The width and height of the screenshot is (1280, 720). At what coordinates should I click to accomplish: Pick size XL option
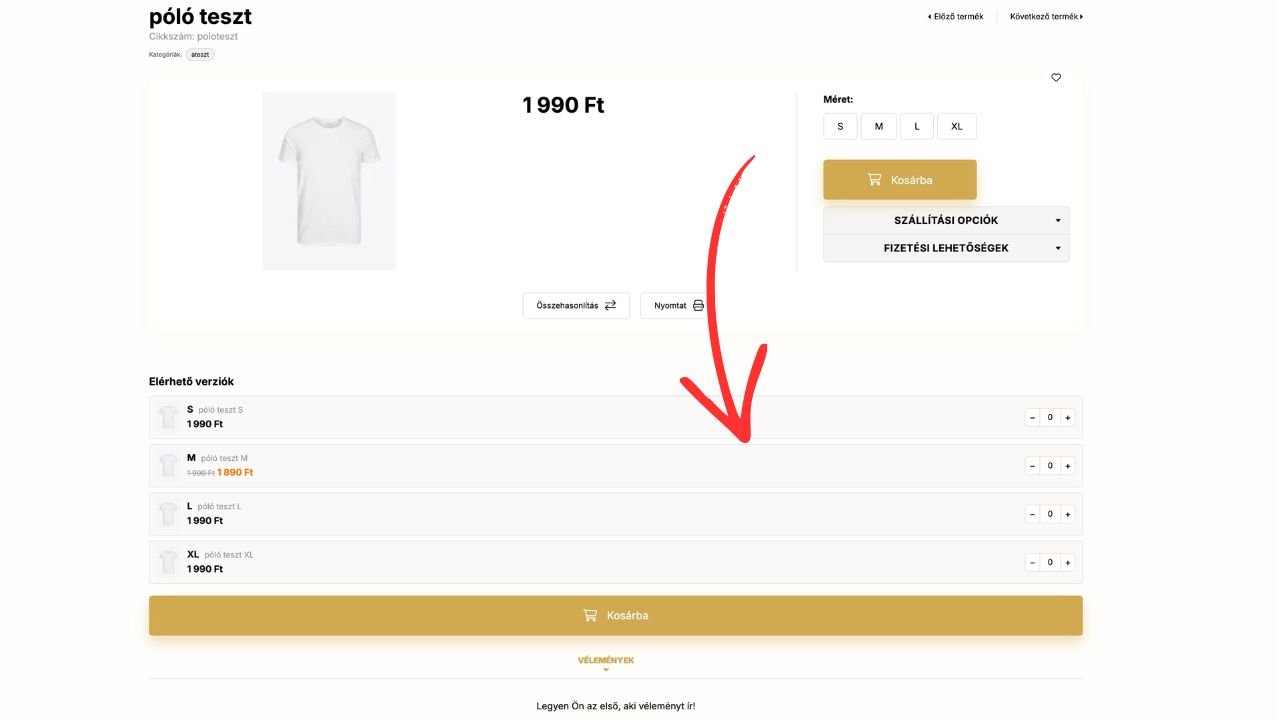tap(957, 126)
